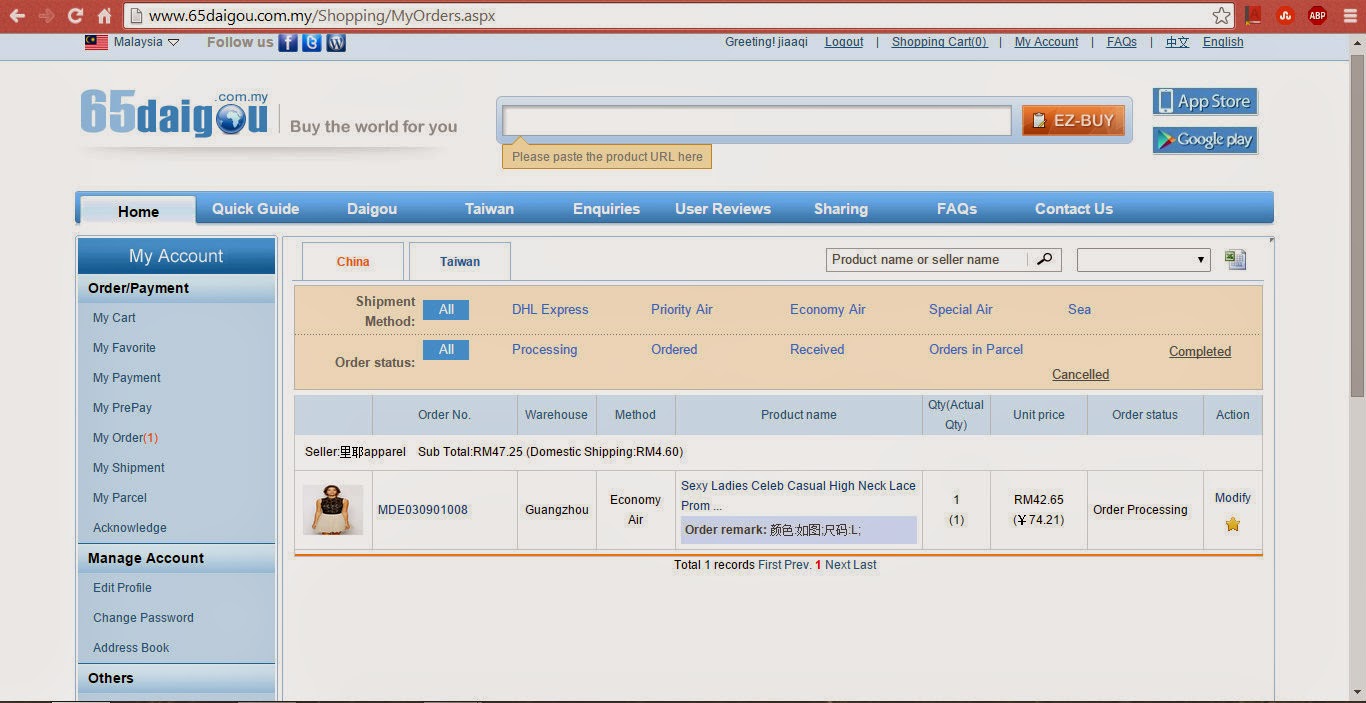
Task: Bookmark the page with the star icon
Action: point(1221,16)
